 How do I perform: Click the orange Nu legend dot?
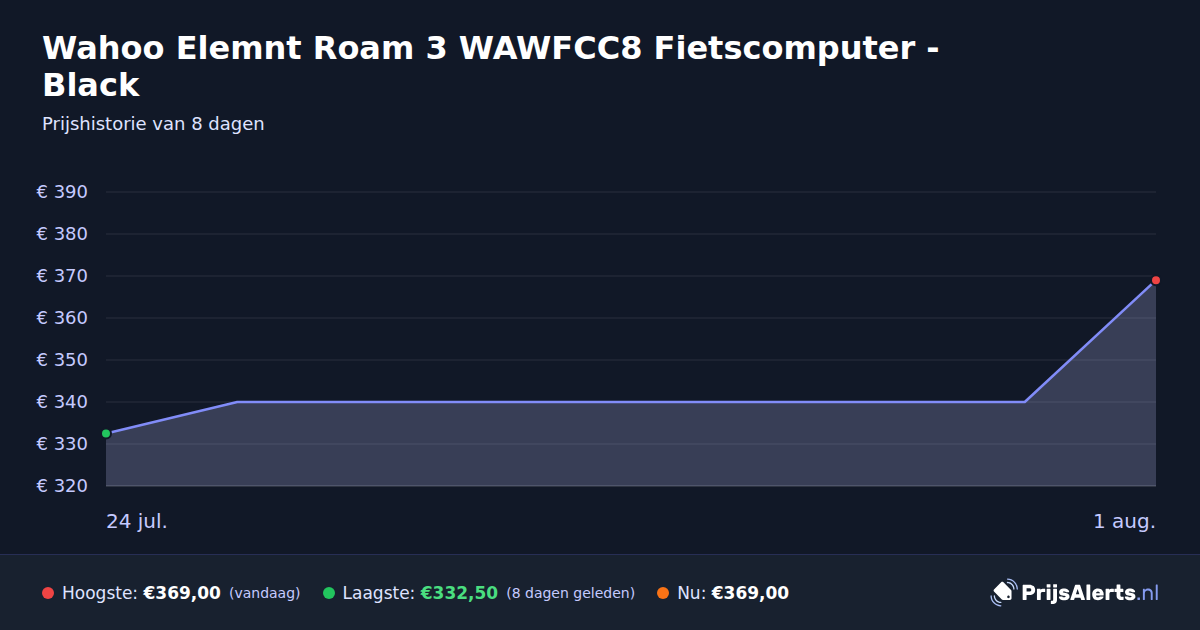click(663, 593)
